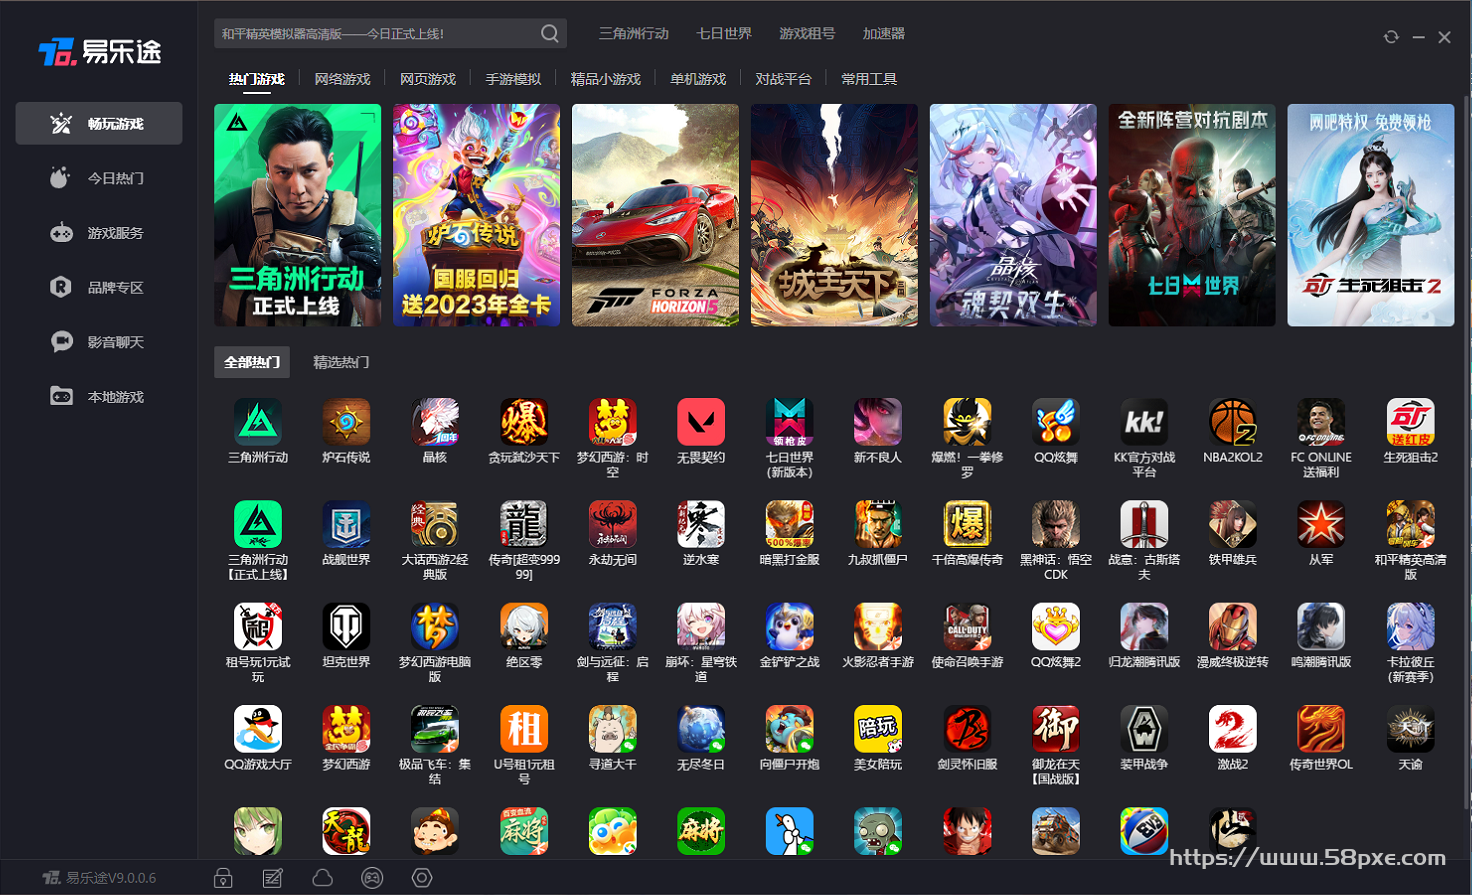Open the 坦克世界 game icon
The height and width of the screenshot is (895, 1472).
point(346,627)
